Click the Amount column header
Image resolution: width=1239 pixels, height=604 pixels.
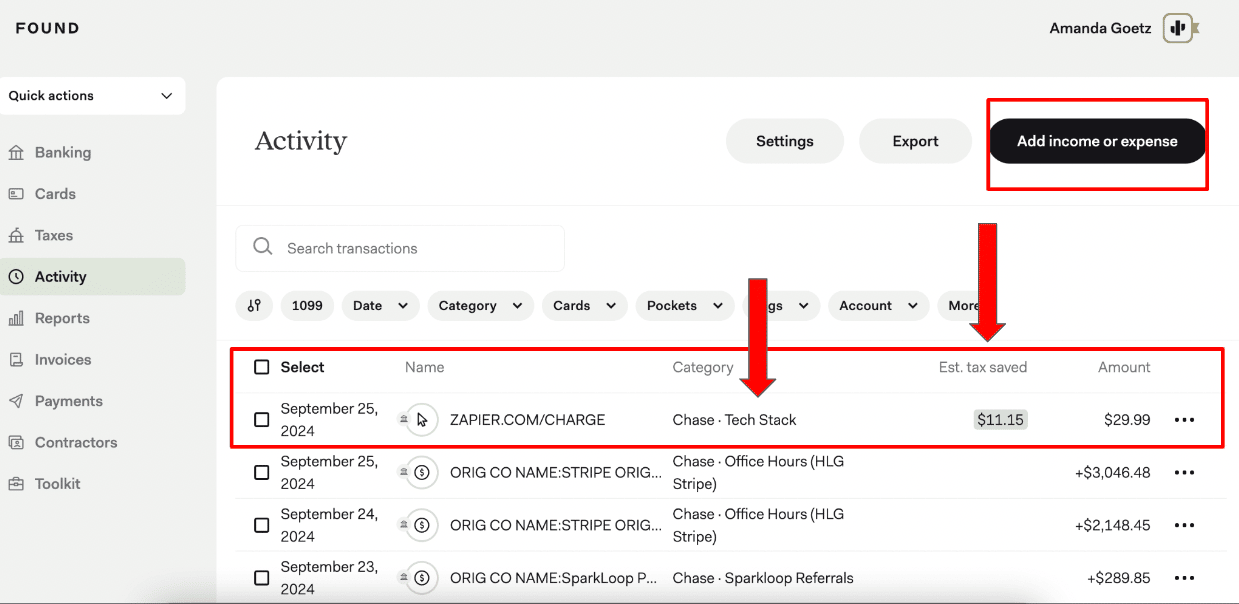[1124, 367]
